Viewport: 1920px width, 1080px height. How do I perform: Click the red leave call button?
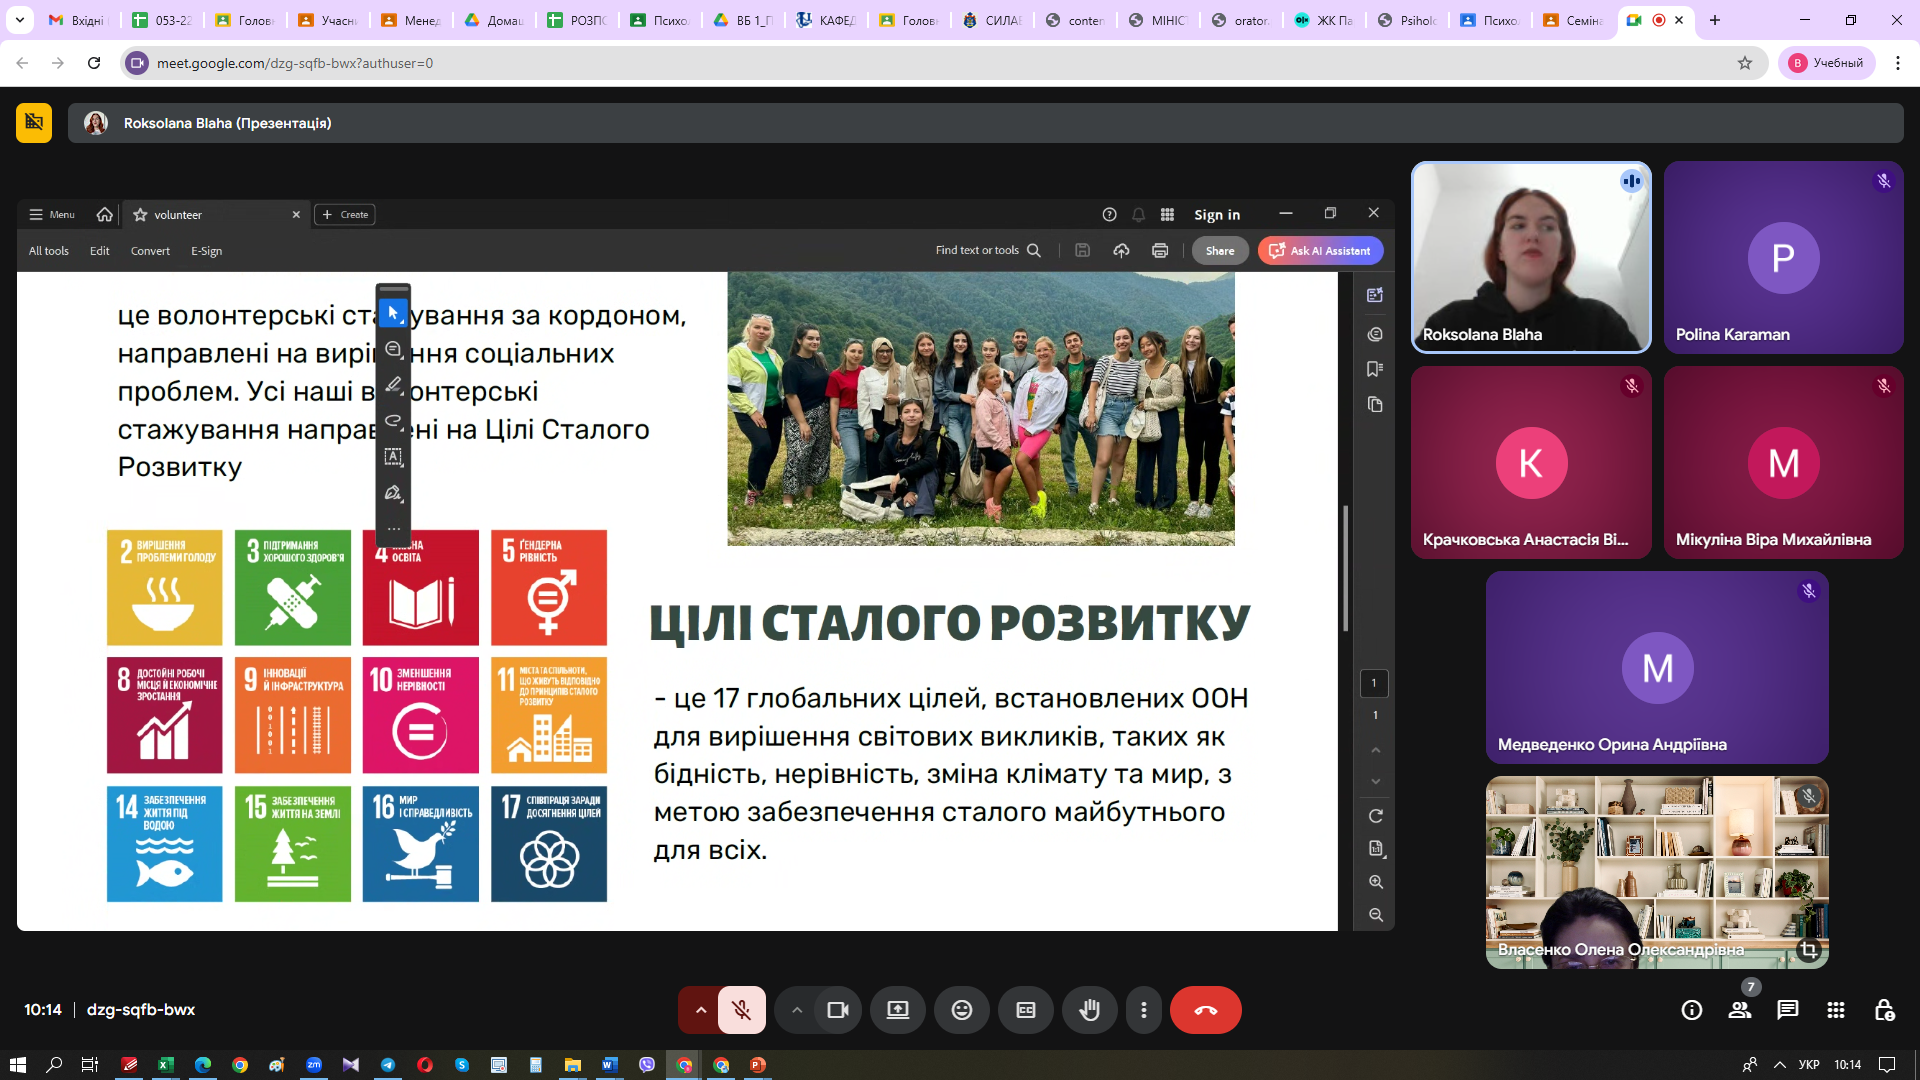click(x=1205, y=1010)
